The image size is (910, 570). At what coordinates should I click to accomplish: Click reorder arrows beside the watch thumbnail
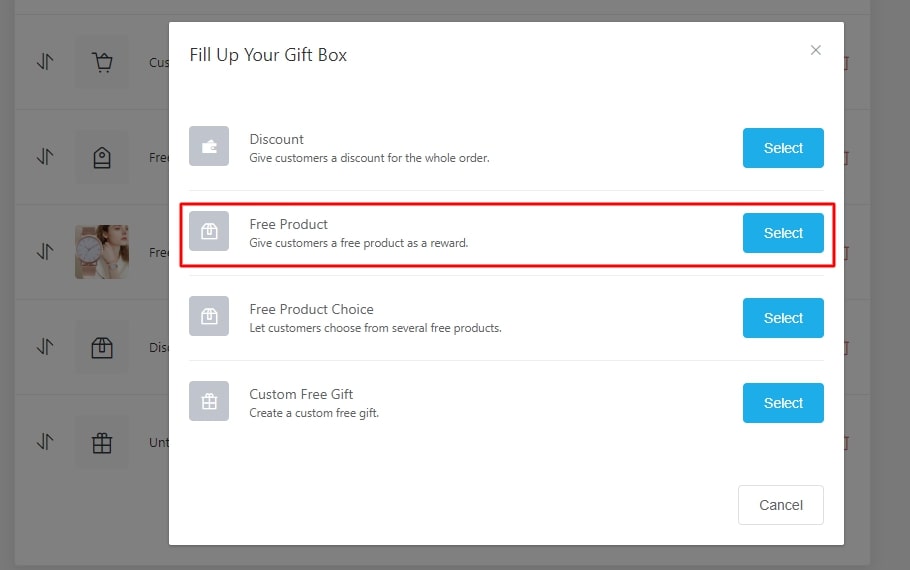45,252
